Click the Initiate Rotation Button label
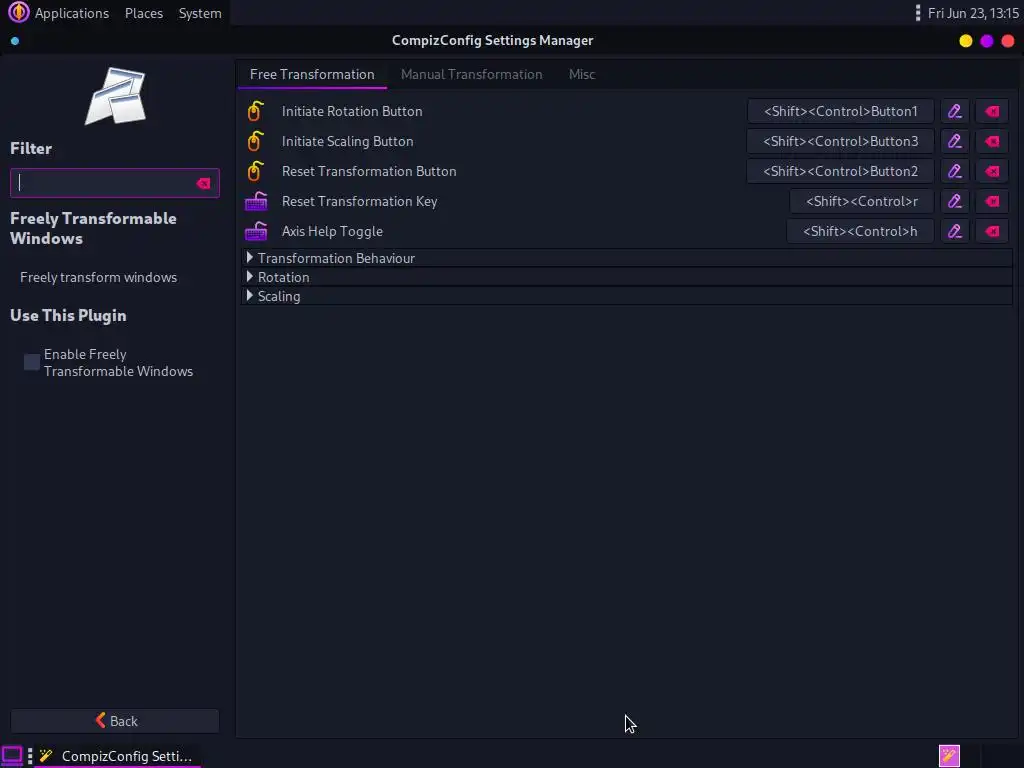This screenshot has height=768, width=1024. (352, 111)
